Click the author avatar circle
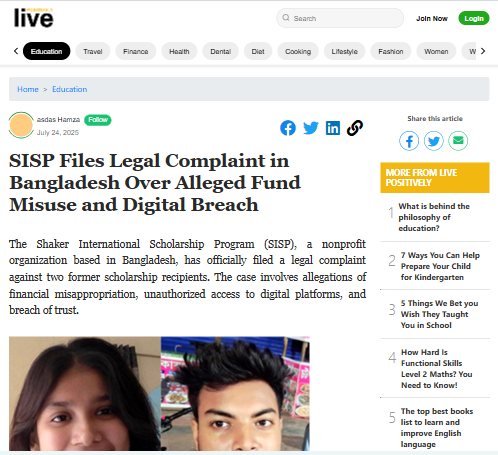 click(x=21, y=125)
